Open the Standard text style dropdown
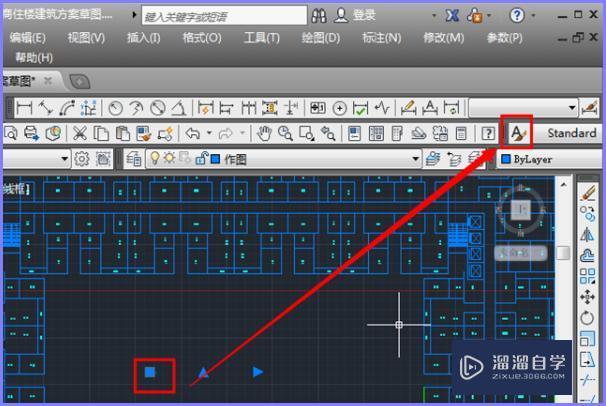 (570, 133)
